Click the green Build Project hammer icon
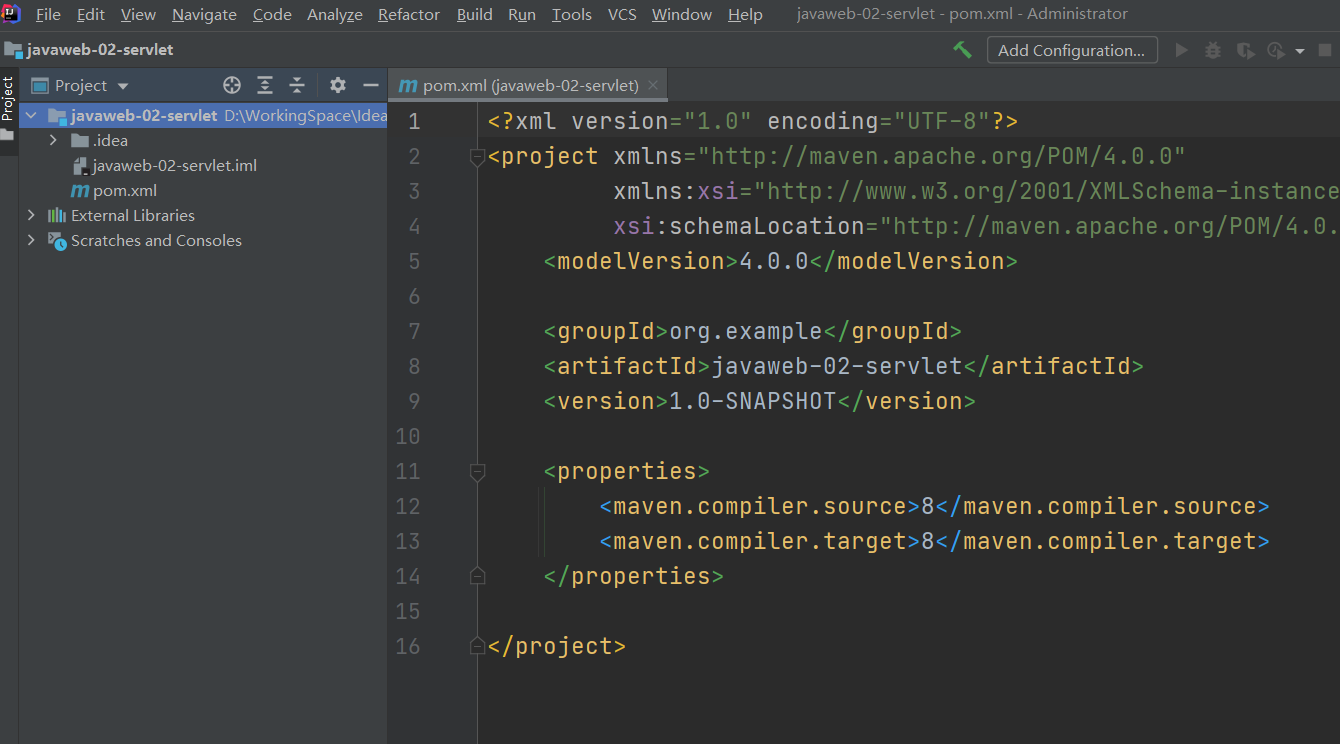1340x744 pixels. point(962,50)
